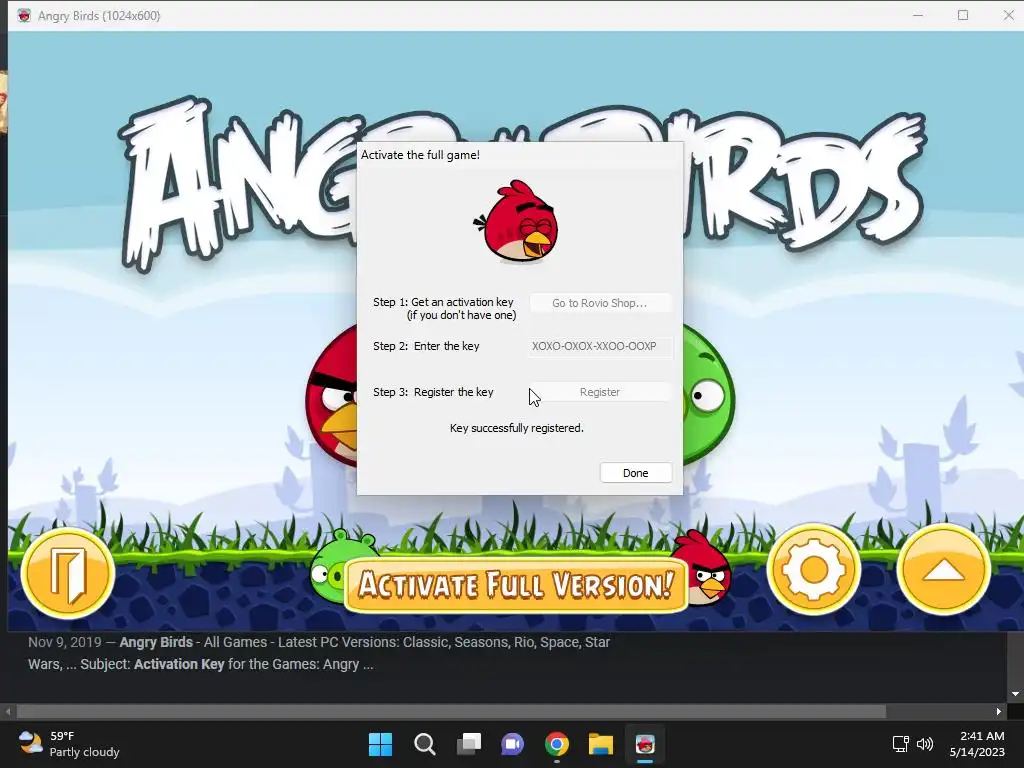The height and width of the screenshot is (768, 1024).
Task: Launch the Chat app from taskbar
Action: pyautogui.click(x=513, y=744)
